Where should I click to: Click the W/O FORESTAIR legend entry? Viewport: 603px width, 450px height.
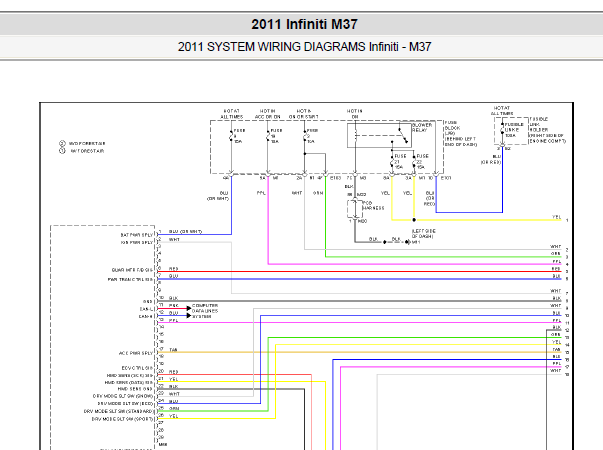point(82,143)
